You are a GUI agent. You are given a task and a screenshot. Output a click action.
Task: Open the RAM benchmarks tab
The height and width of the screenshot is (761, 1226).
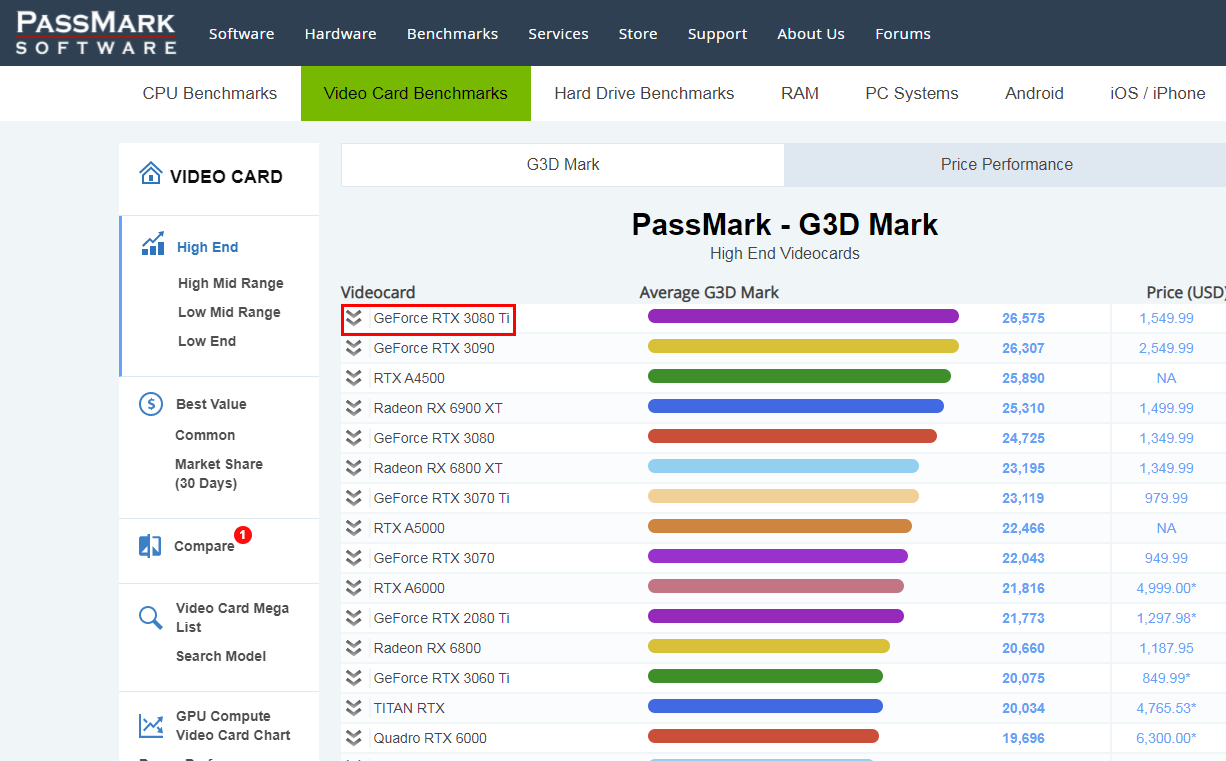click(x=800, y=93)
